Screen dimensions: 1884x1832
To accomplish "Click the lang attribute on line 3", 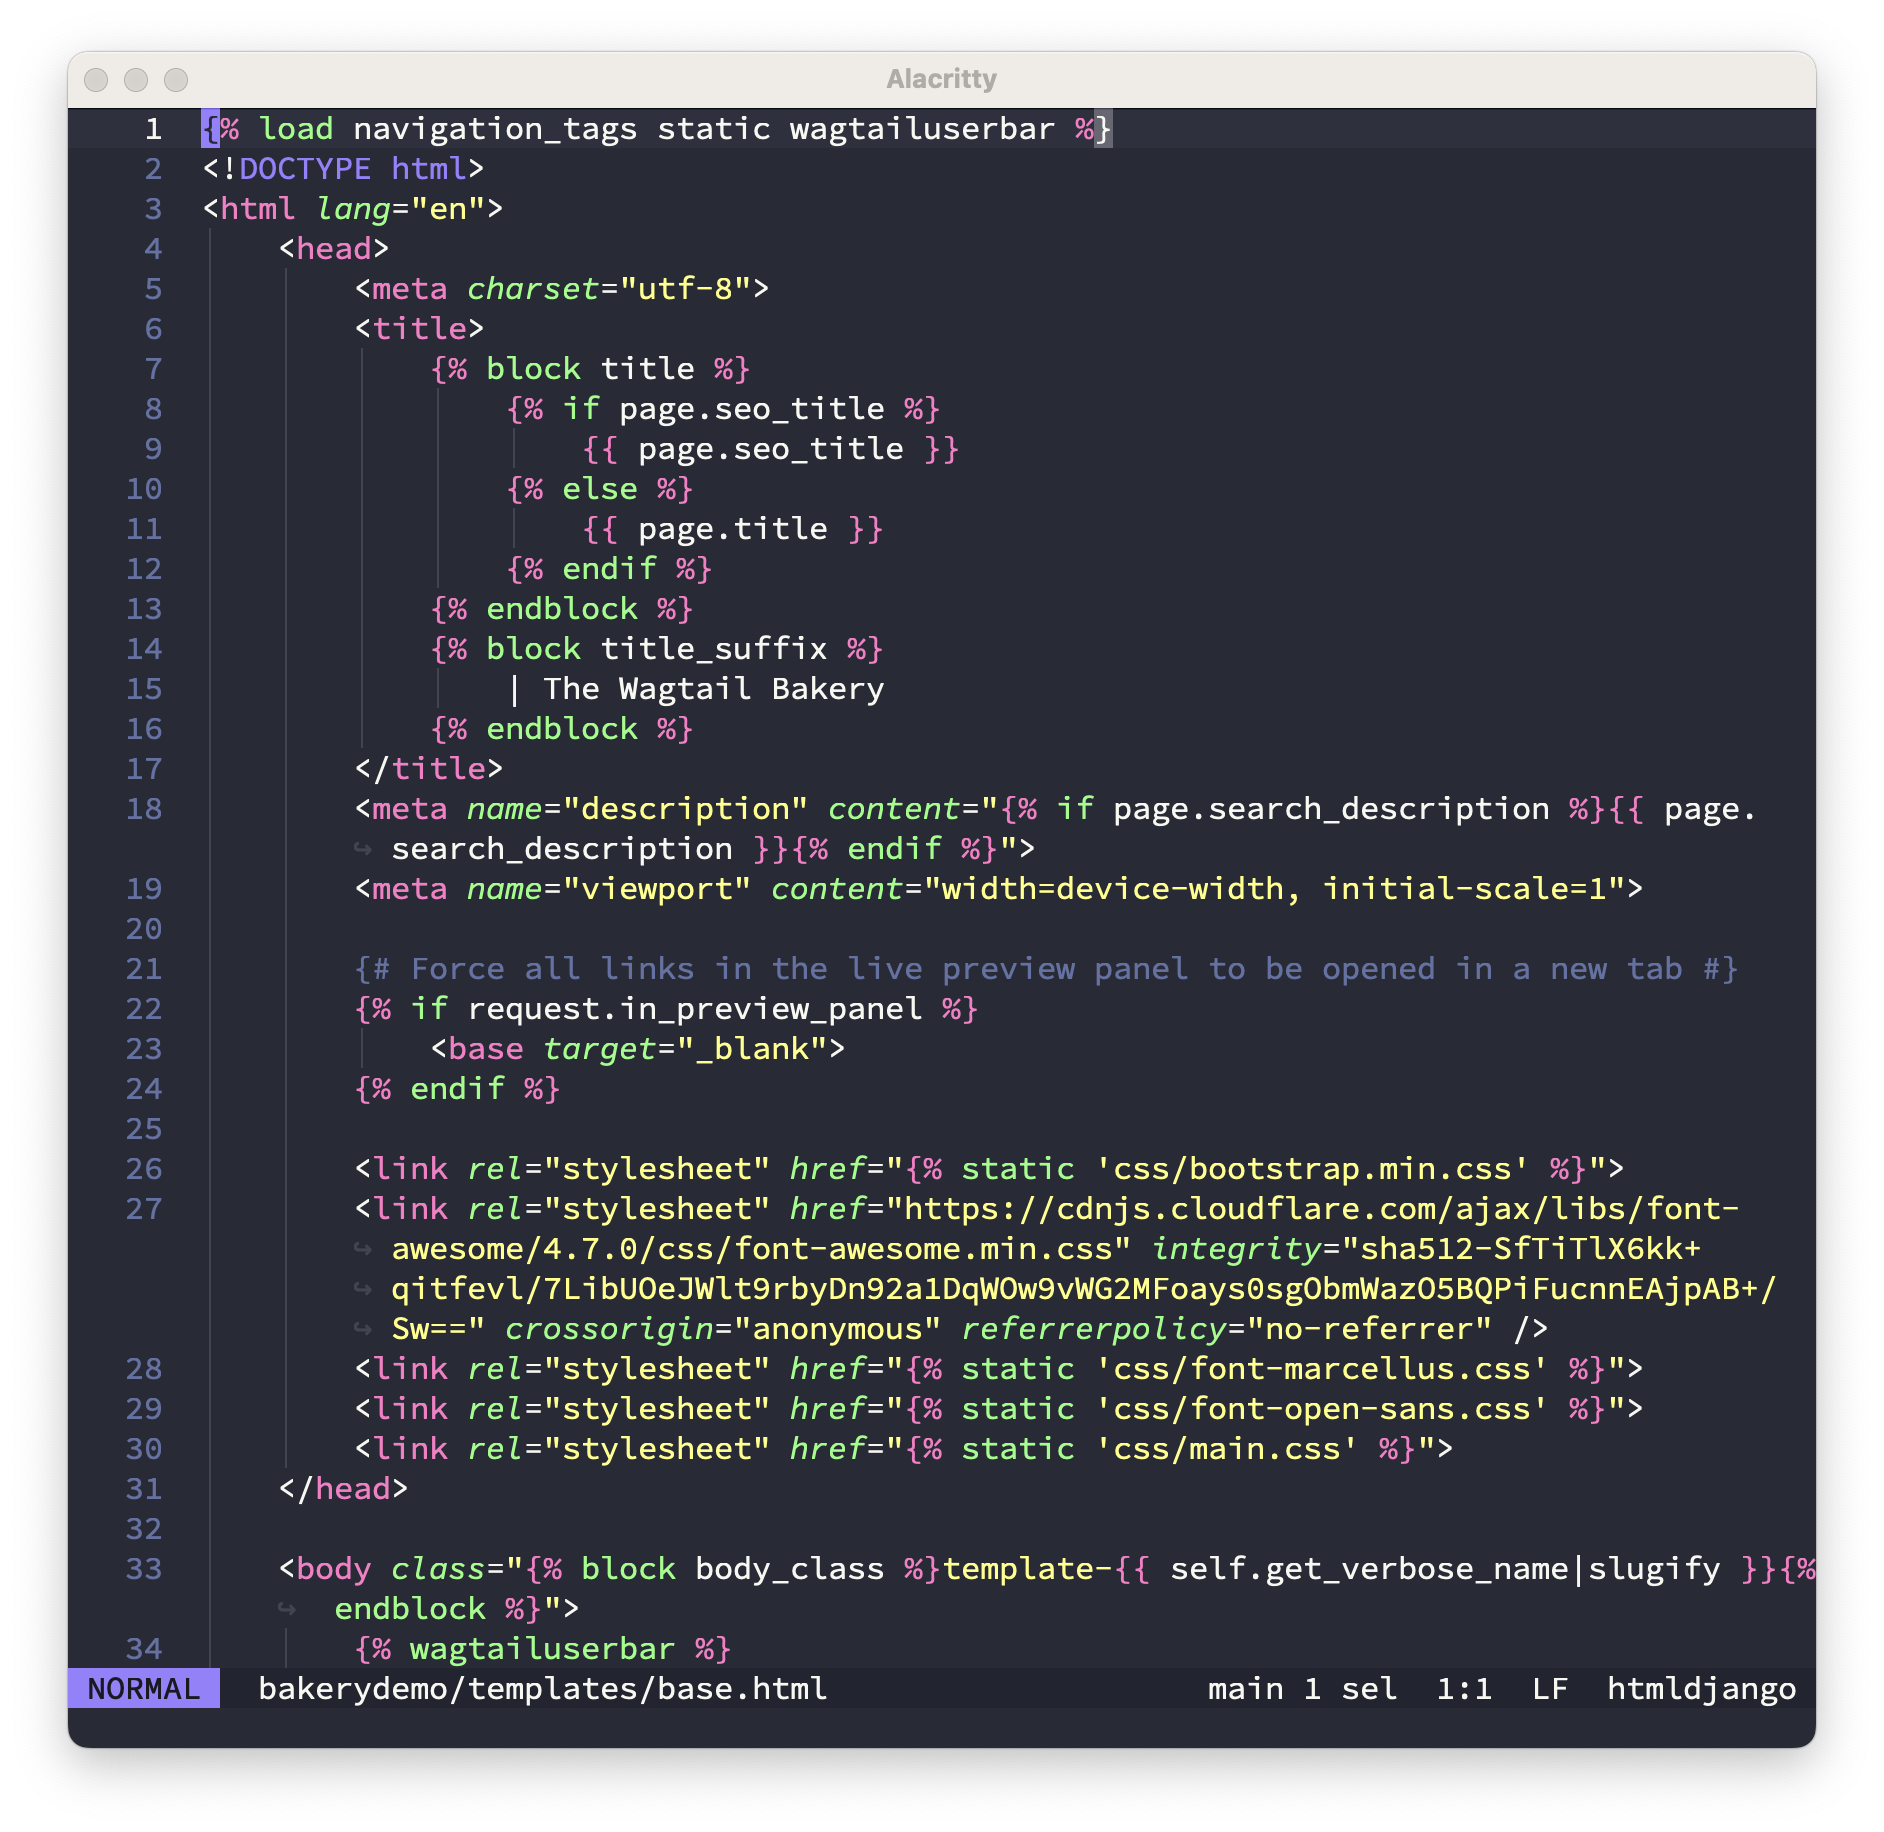I will tap(353, 209).
